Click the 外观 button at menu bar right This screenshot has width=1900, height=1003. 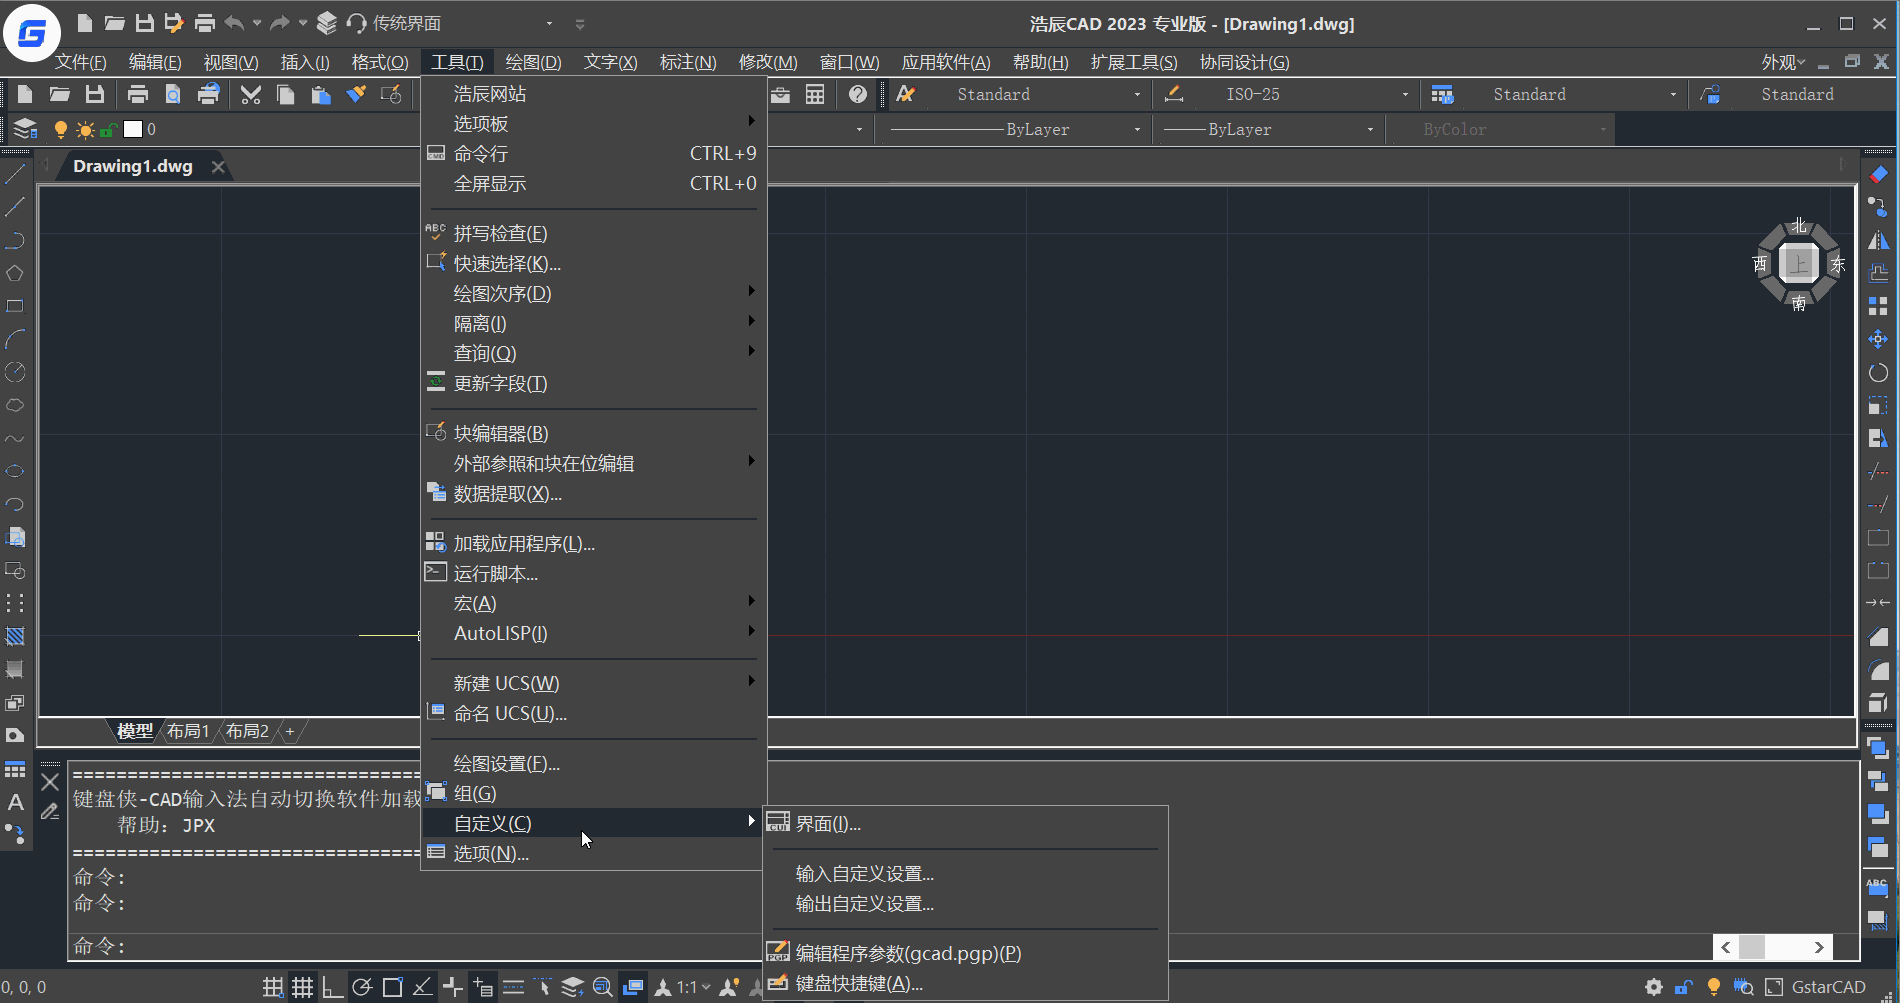1783,62
